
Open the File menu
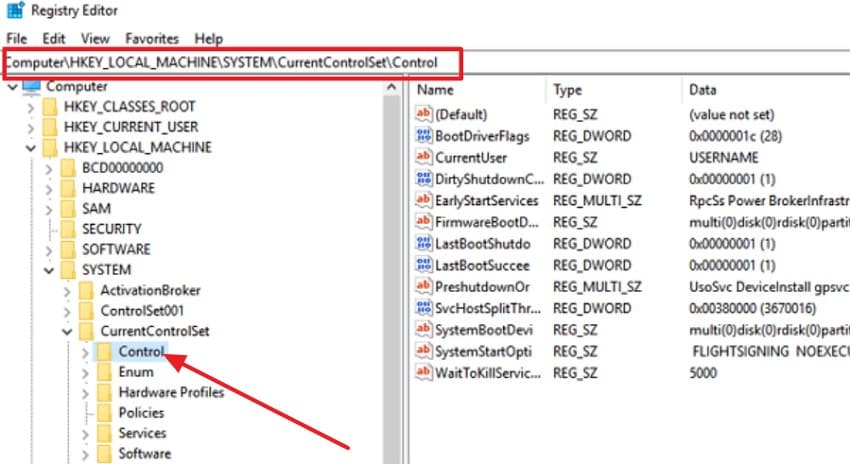[x=16, y=39]
